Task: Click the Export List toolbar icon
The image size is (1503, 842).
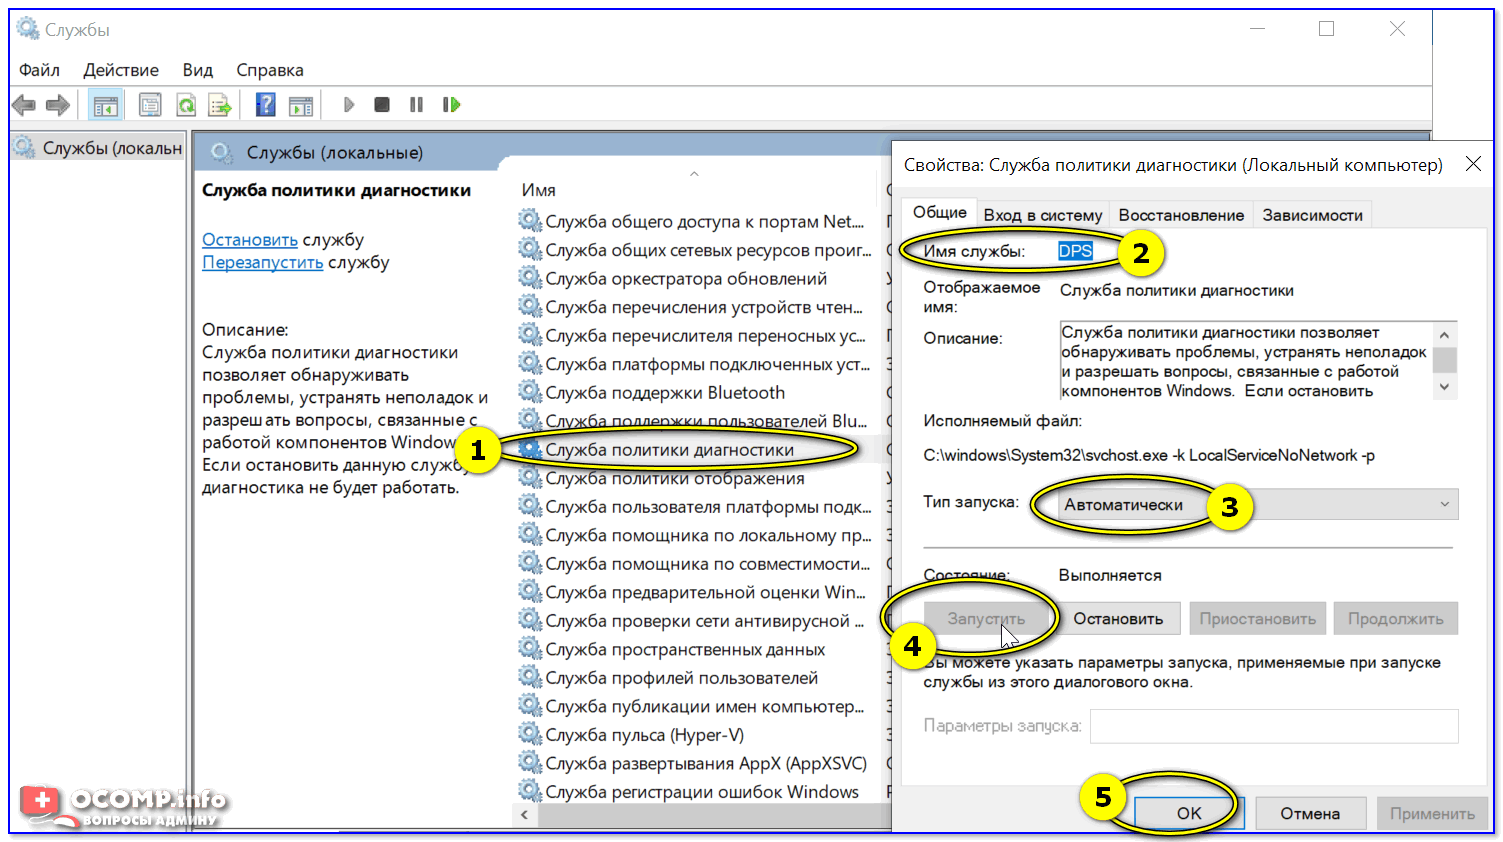Action: click(219, 105)
